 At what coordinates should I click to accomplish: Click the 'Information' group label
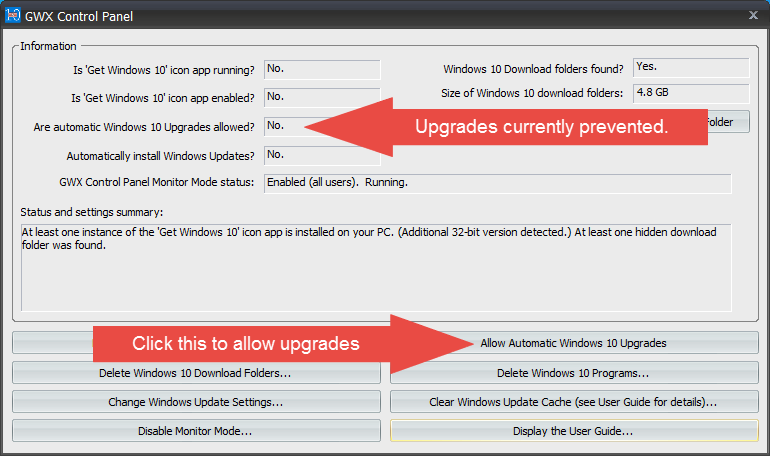point(48,46)
